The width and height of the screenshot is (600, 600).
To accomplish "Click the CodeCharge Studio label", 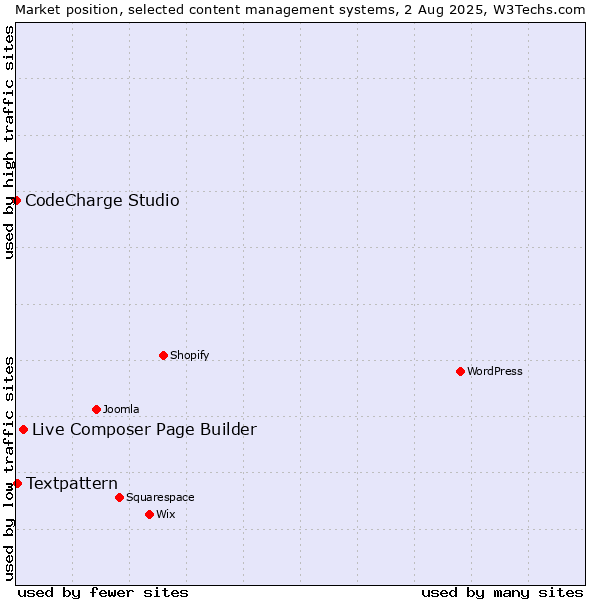I will pyautogui.click(x=102, y=201).
